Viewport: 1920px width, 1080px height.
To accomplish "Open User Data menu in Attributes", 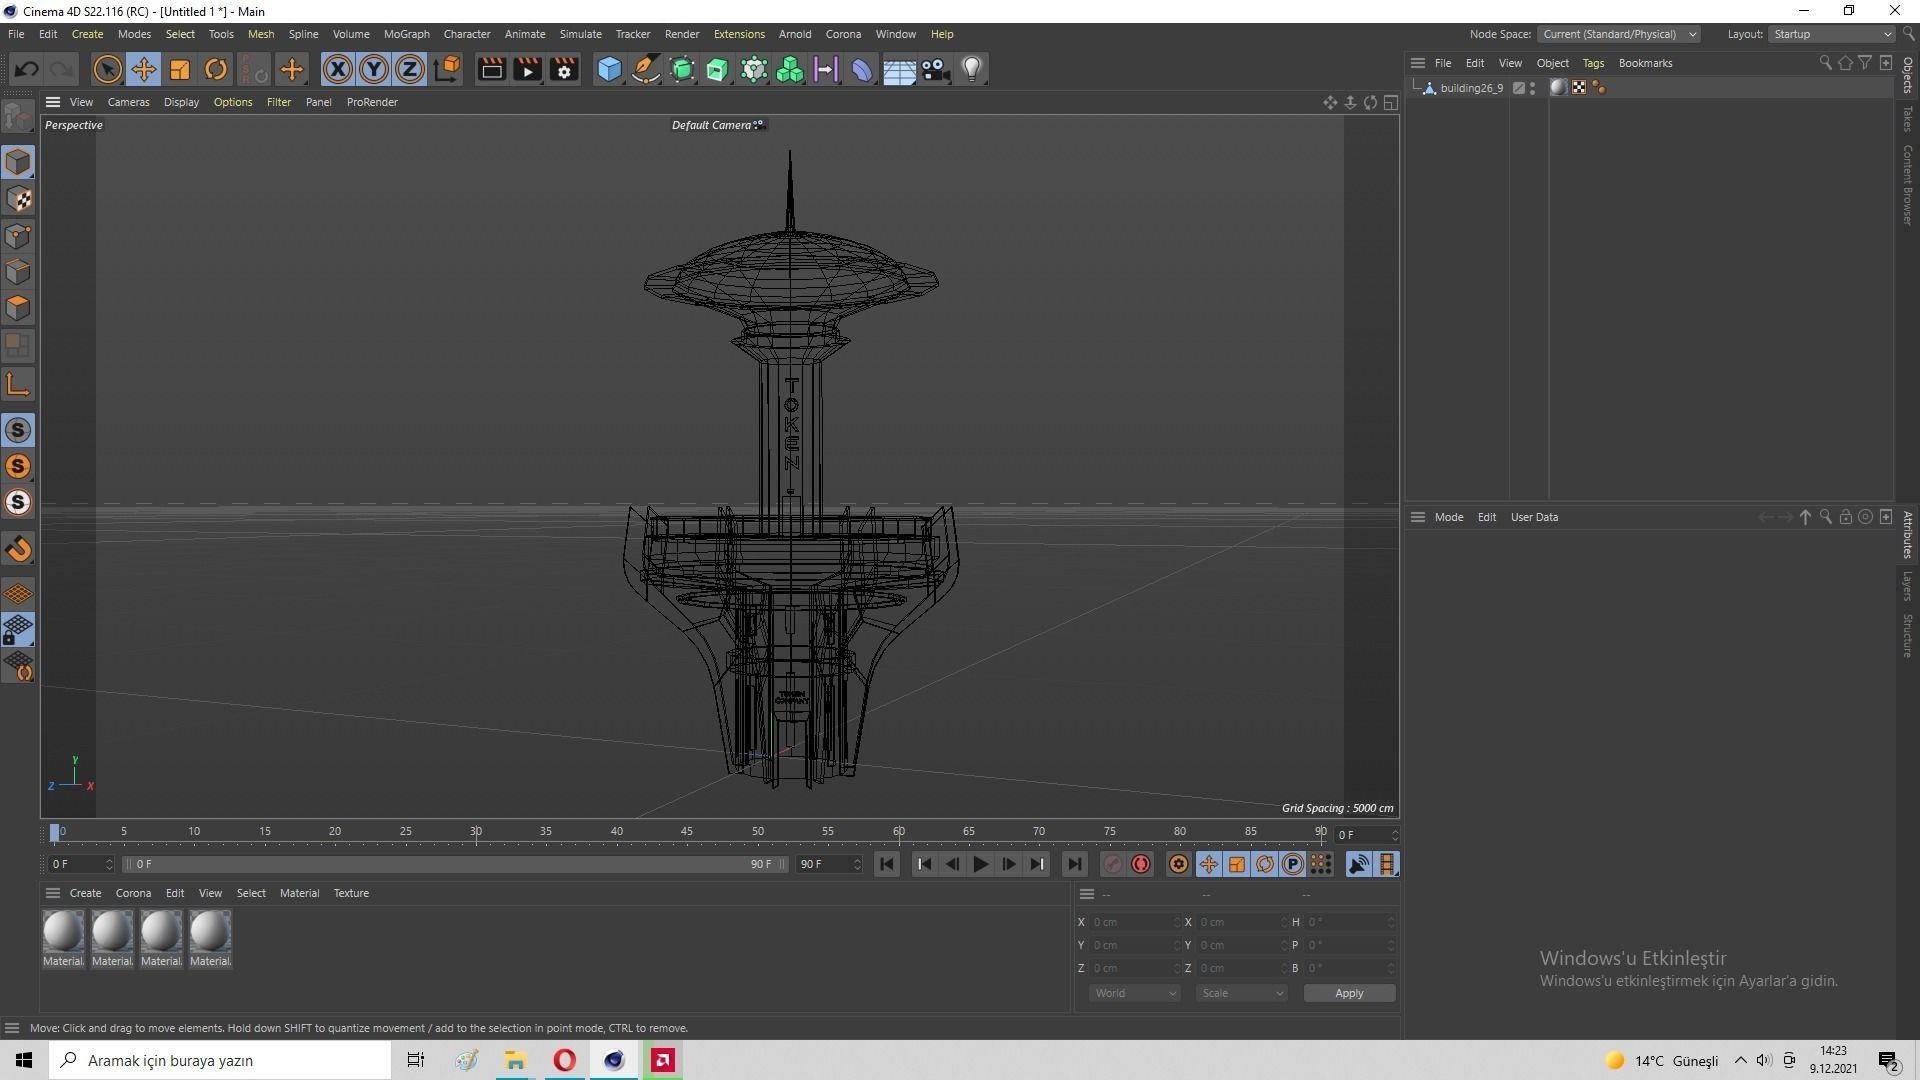I will point(1534,517).
